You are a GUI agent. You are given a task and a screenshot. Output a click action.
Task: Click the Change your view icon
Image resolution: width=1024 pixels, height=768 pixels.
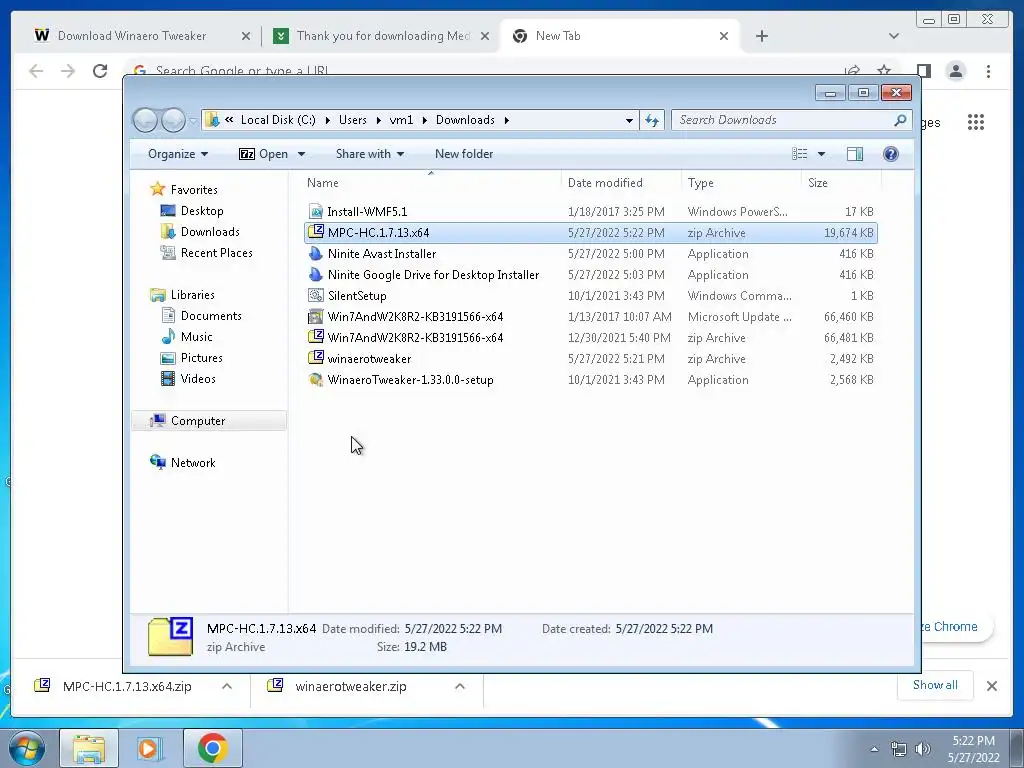coord(799,154)
